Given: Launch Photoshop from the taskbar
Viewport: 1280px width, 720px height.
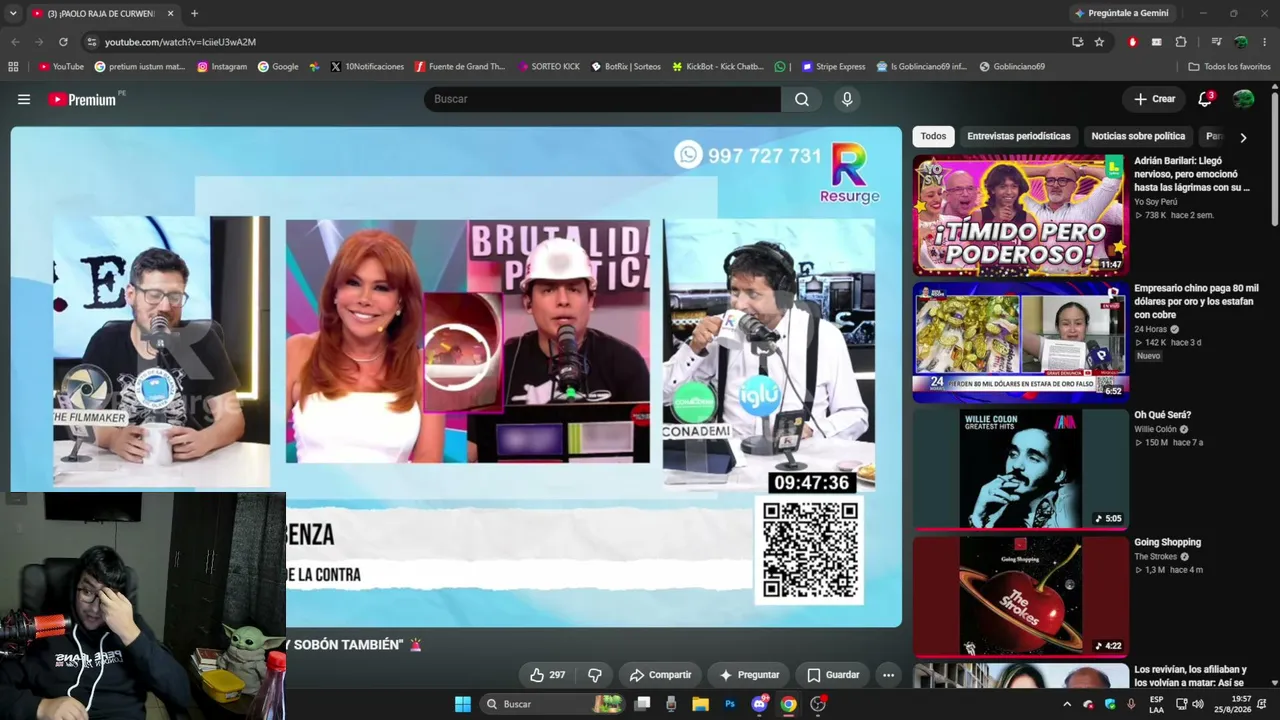Looking at the screenshot, I should [730, 704].
